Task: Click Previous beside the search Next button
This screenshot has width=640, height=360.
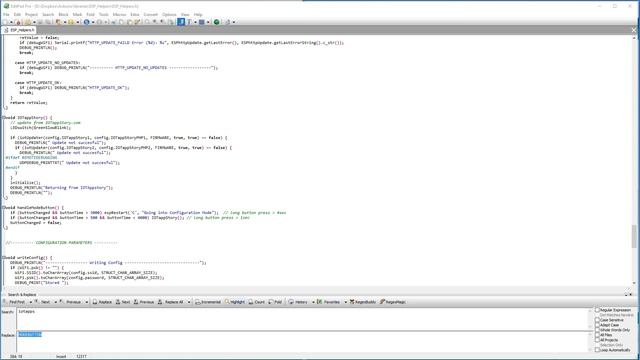Action: coord(71,302)
